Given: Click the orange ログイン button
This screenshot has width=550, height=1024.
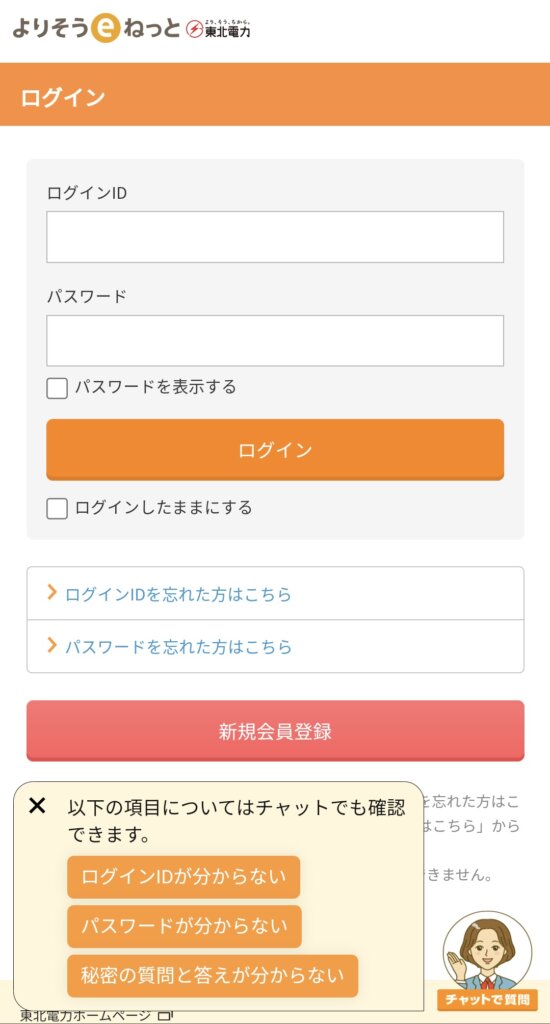Looking at the screenshot, I should [275, 450].
